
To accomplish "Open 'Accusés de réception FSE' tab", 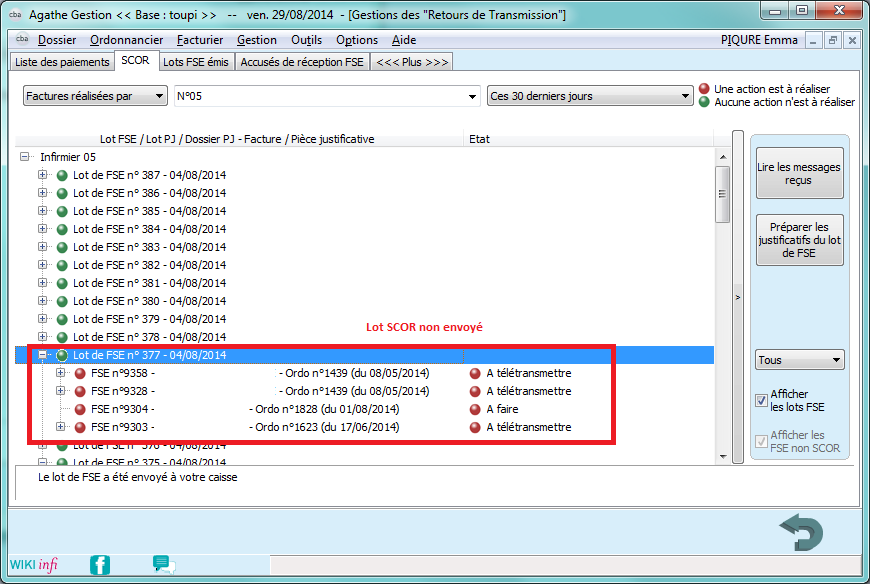I will 302,62.
